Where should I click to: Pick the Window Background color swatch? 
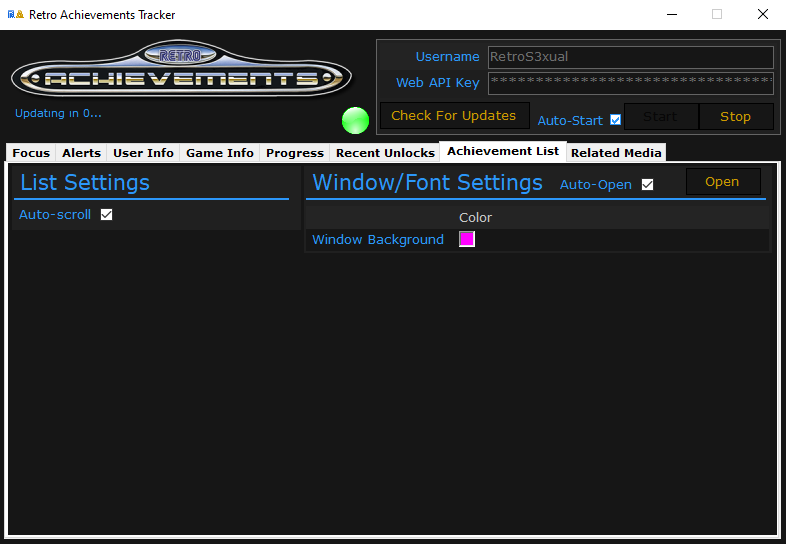coord(467,239)
